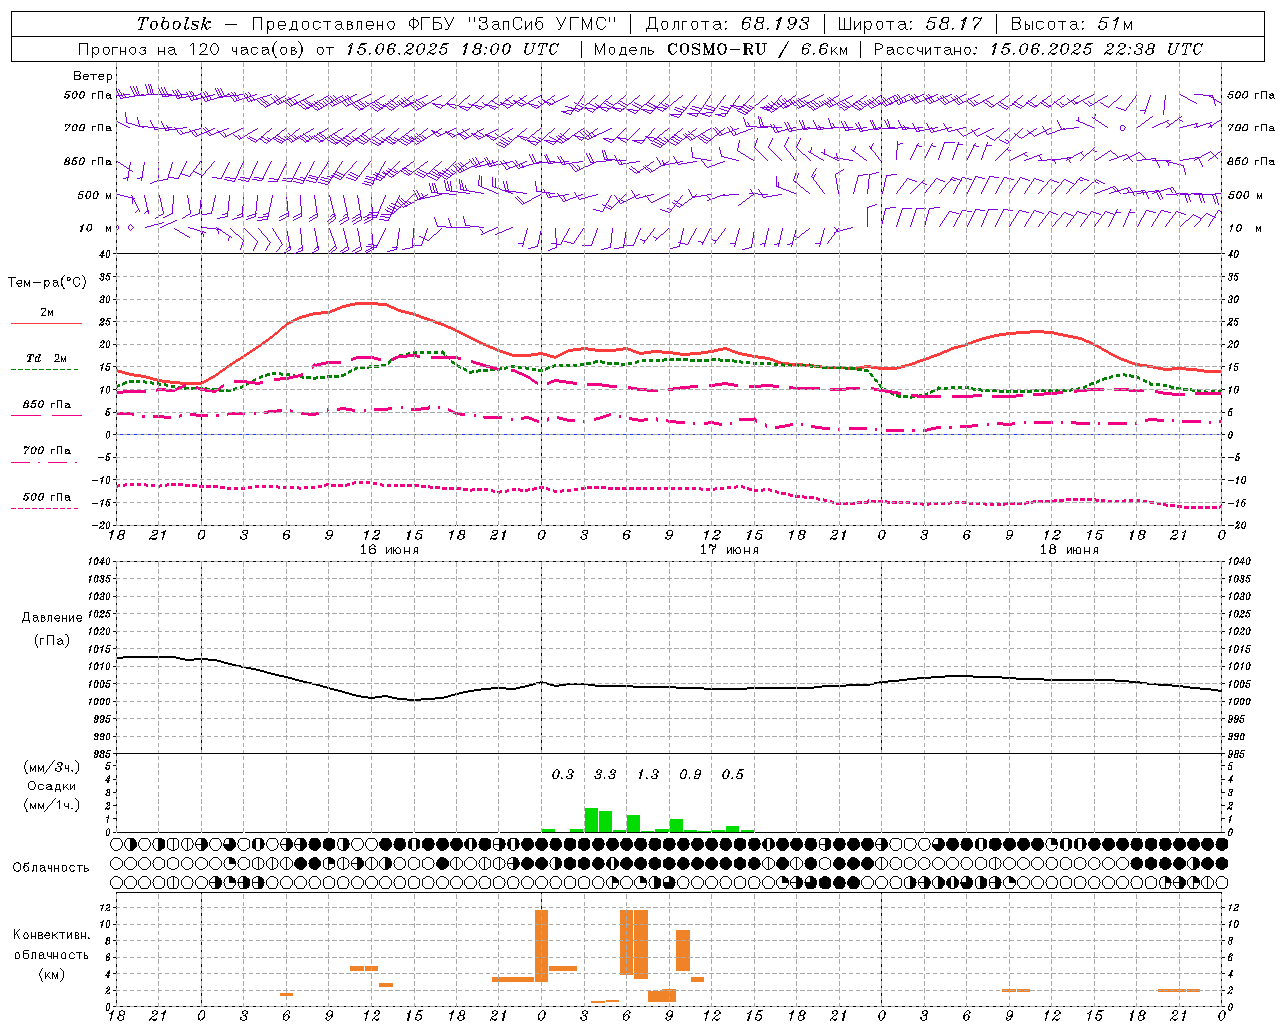Click the '18 июня' date label

point(1069,550)
